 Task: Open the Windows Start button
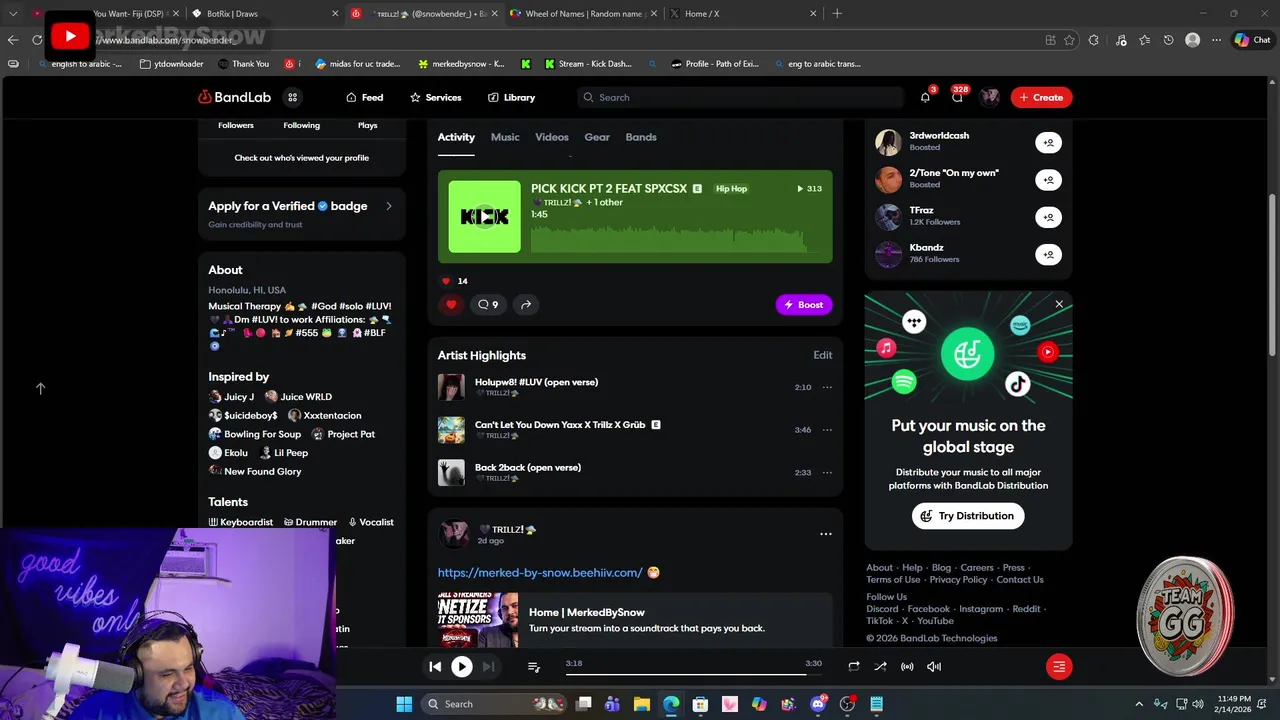[404, 704]
